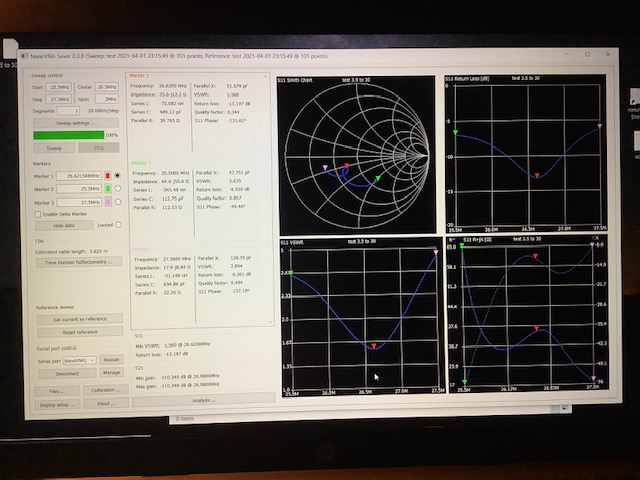Screen dimensions: 640x480
Task: Click the Hide data button
Action: [64, 225]
